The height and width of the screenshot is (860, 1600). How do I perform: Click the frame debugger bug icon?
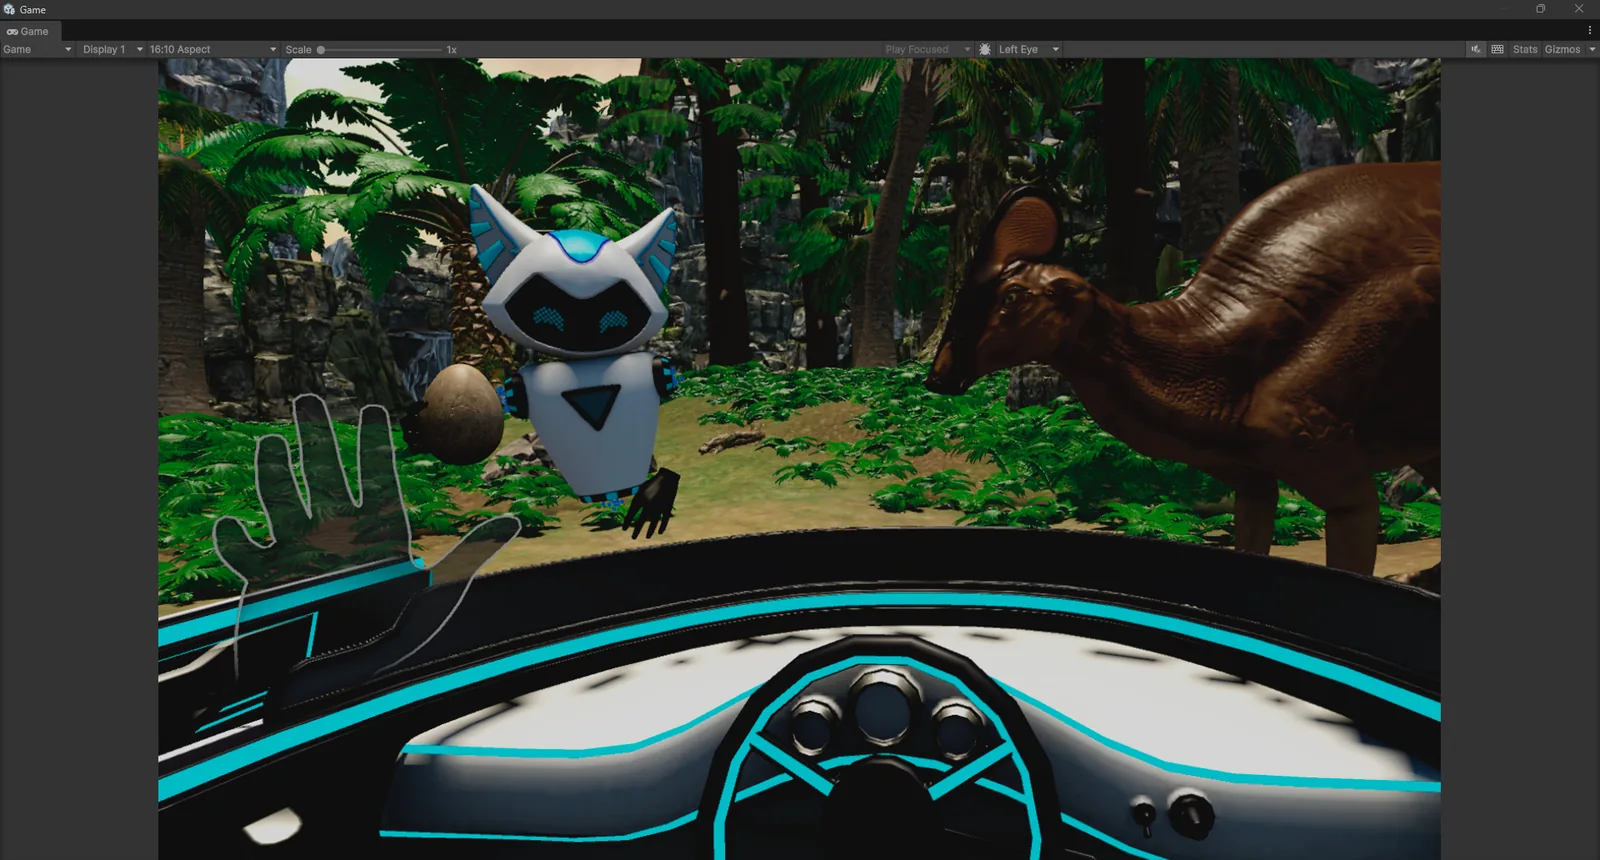coord(985,49)
